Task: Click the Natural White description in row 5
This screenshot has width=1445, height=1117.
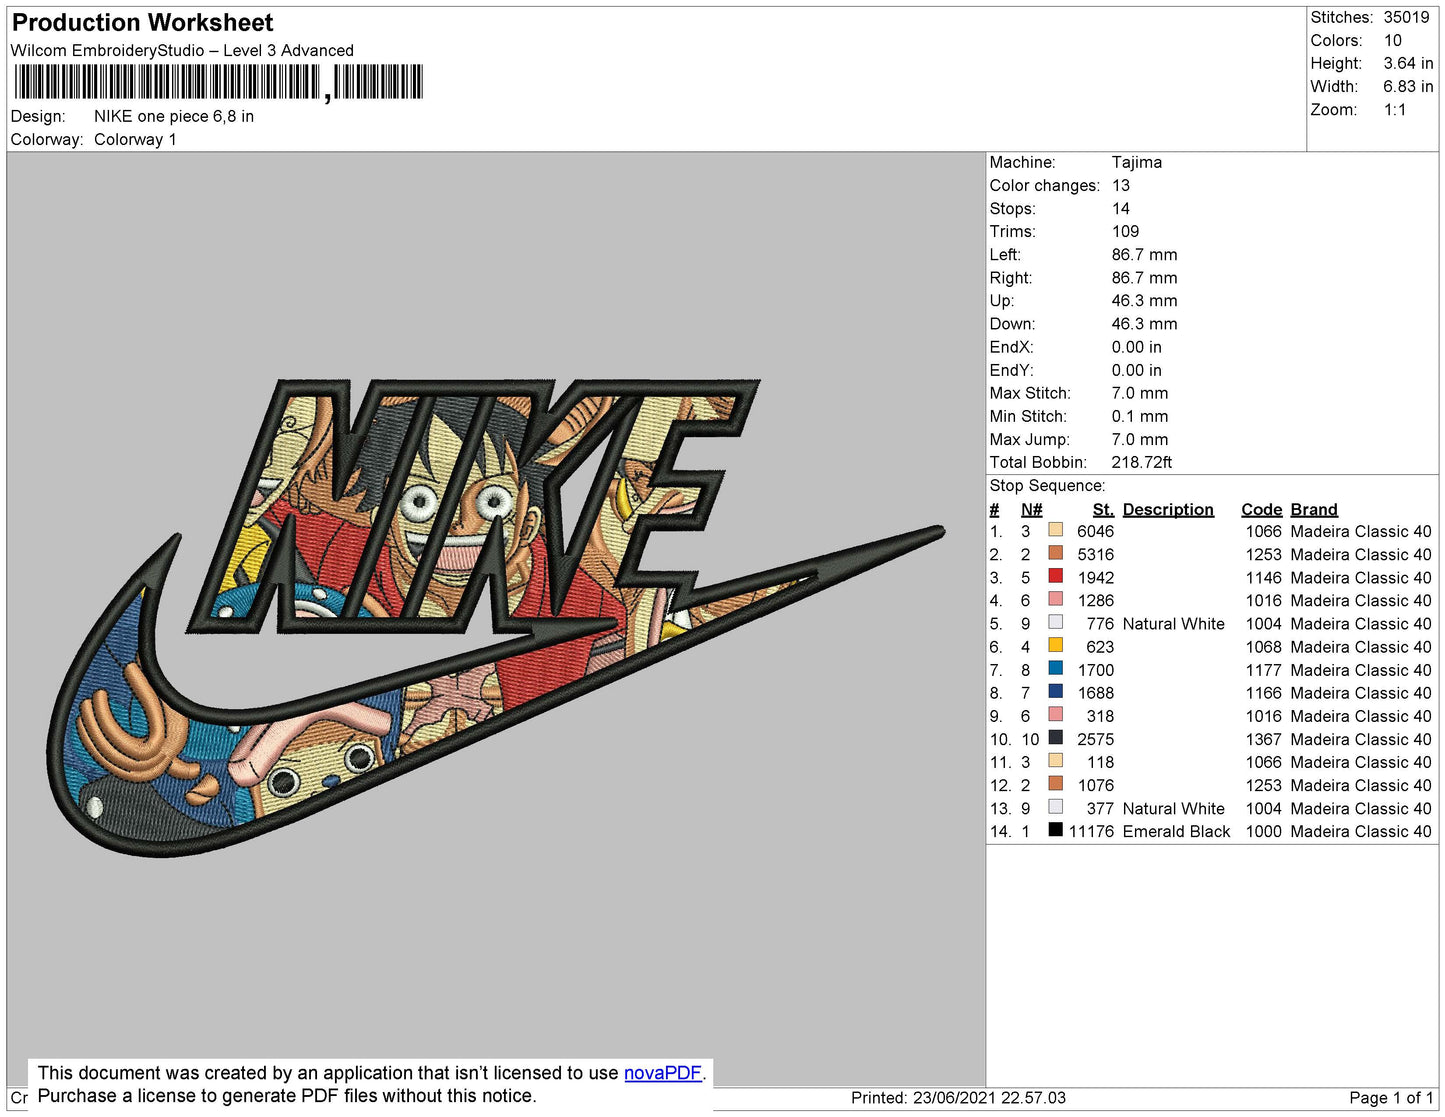Action: pos(1173,623)
